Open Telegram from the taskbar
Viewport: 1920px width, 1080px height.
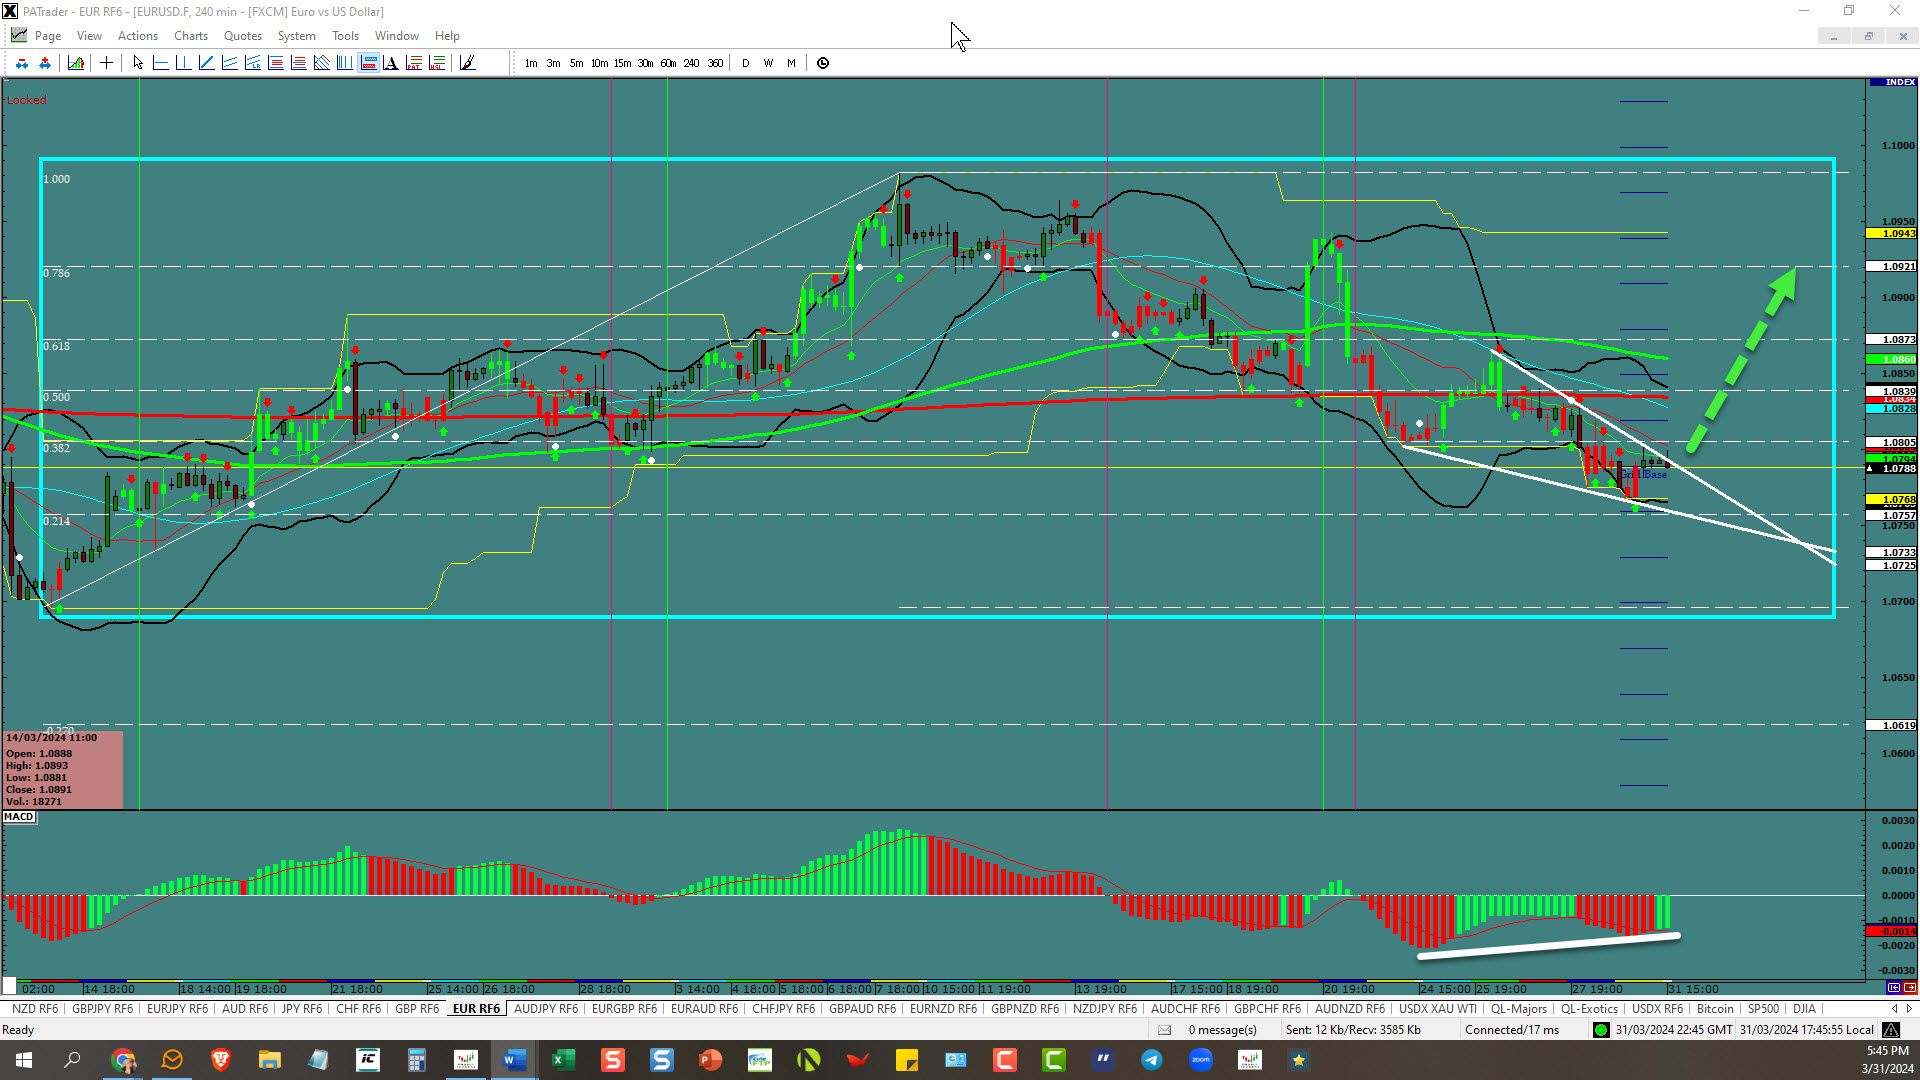pyautogui.click(x=1152, y=1060)
